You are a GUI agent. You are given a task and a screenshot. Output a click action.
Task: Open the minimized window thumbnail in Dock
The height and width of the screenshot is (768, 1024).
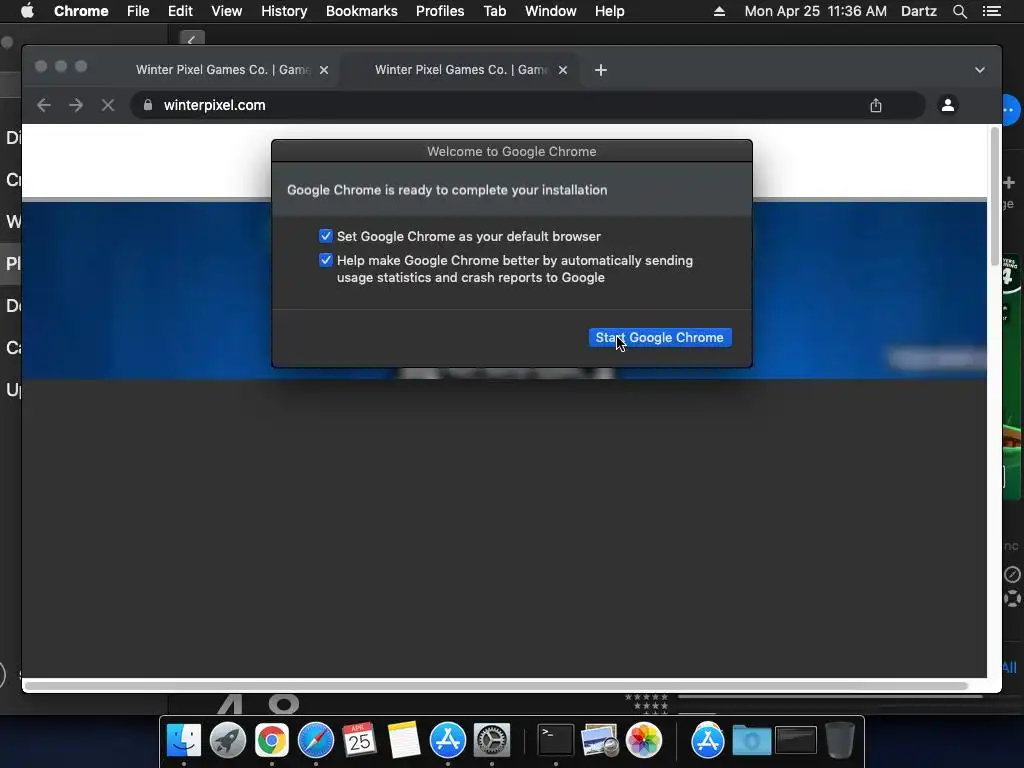[x=795, y=741]
